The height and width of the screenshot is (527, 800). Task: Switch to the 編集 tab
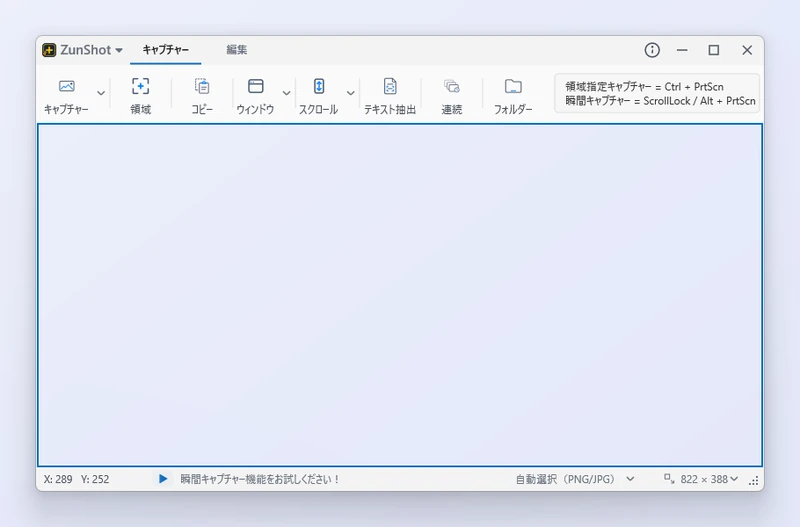pyautogui.click(x=237, y=50)
